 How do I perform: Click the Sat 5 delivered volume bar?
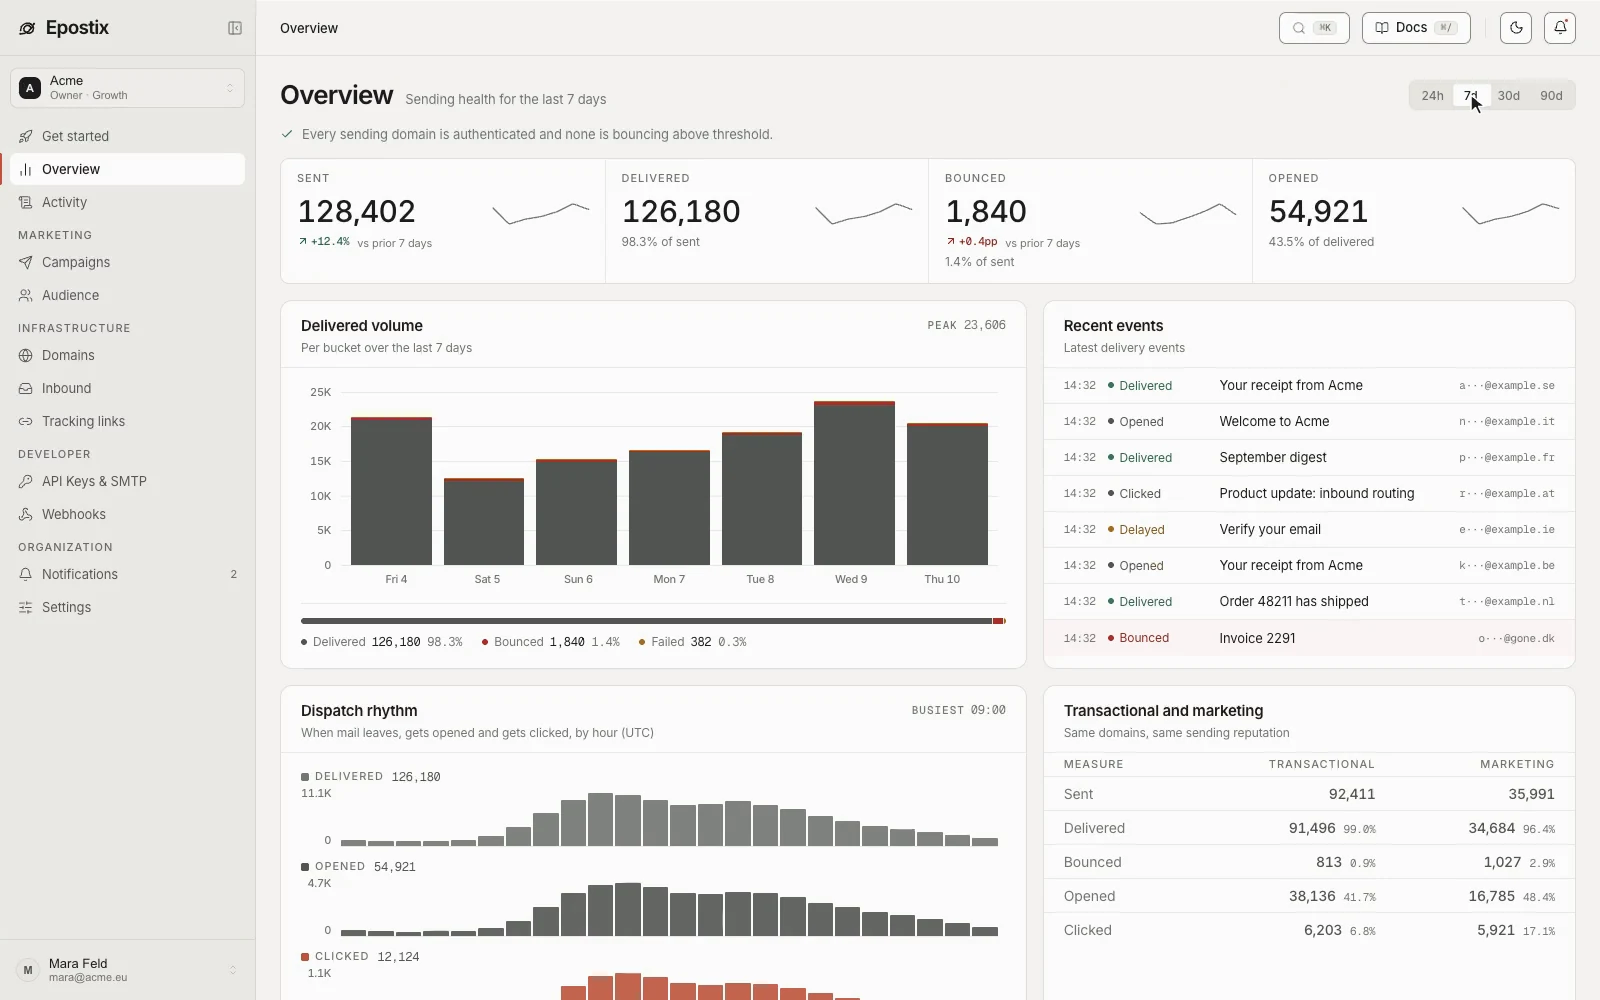[x=484, y=522]
